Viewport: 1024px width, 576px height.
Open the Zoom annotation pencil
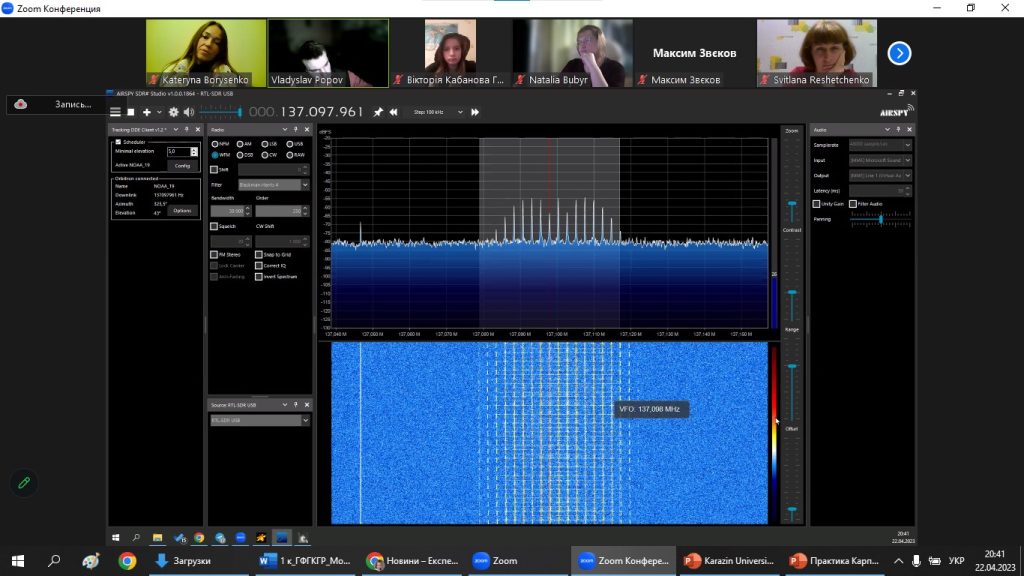click(24, 483)
